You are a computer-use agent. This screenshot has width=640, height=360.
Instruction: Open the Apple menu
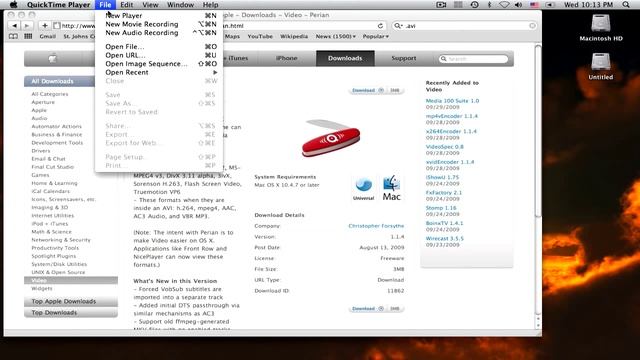coord(13,4)
